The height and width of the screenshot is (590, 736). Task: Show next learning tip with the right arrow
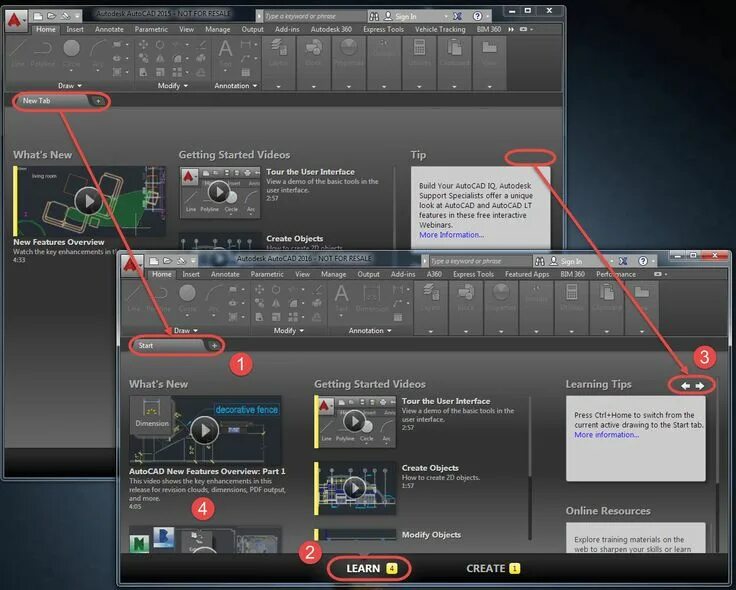(700, 385)
